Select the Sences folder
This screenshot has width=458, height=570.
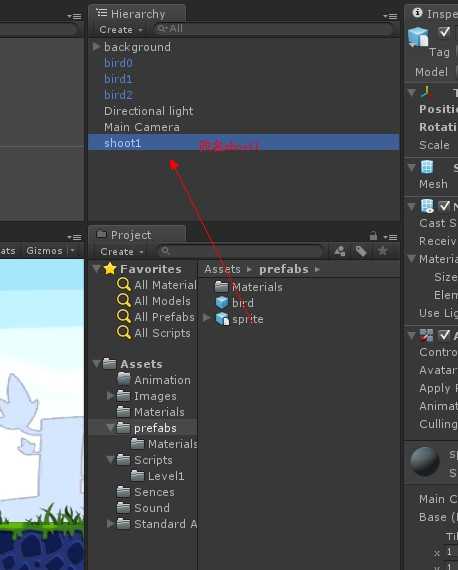(146, 492)
